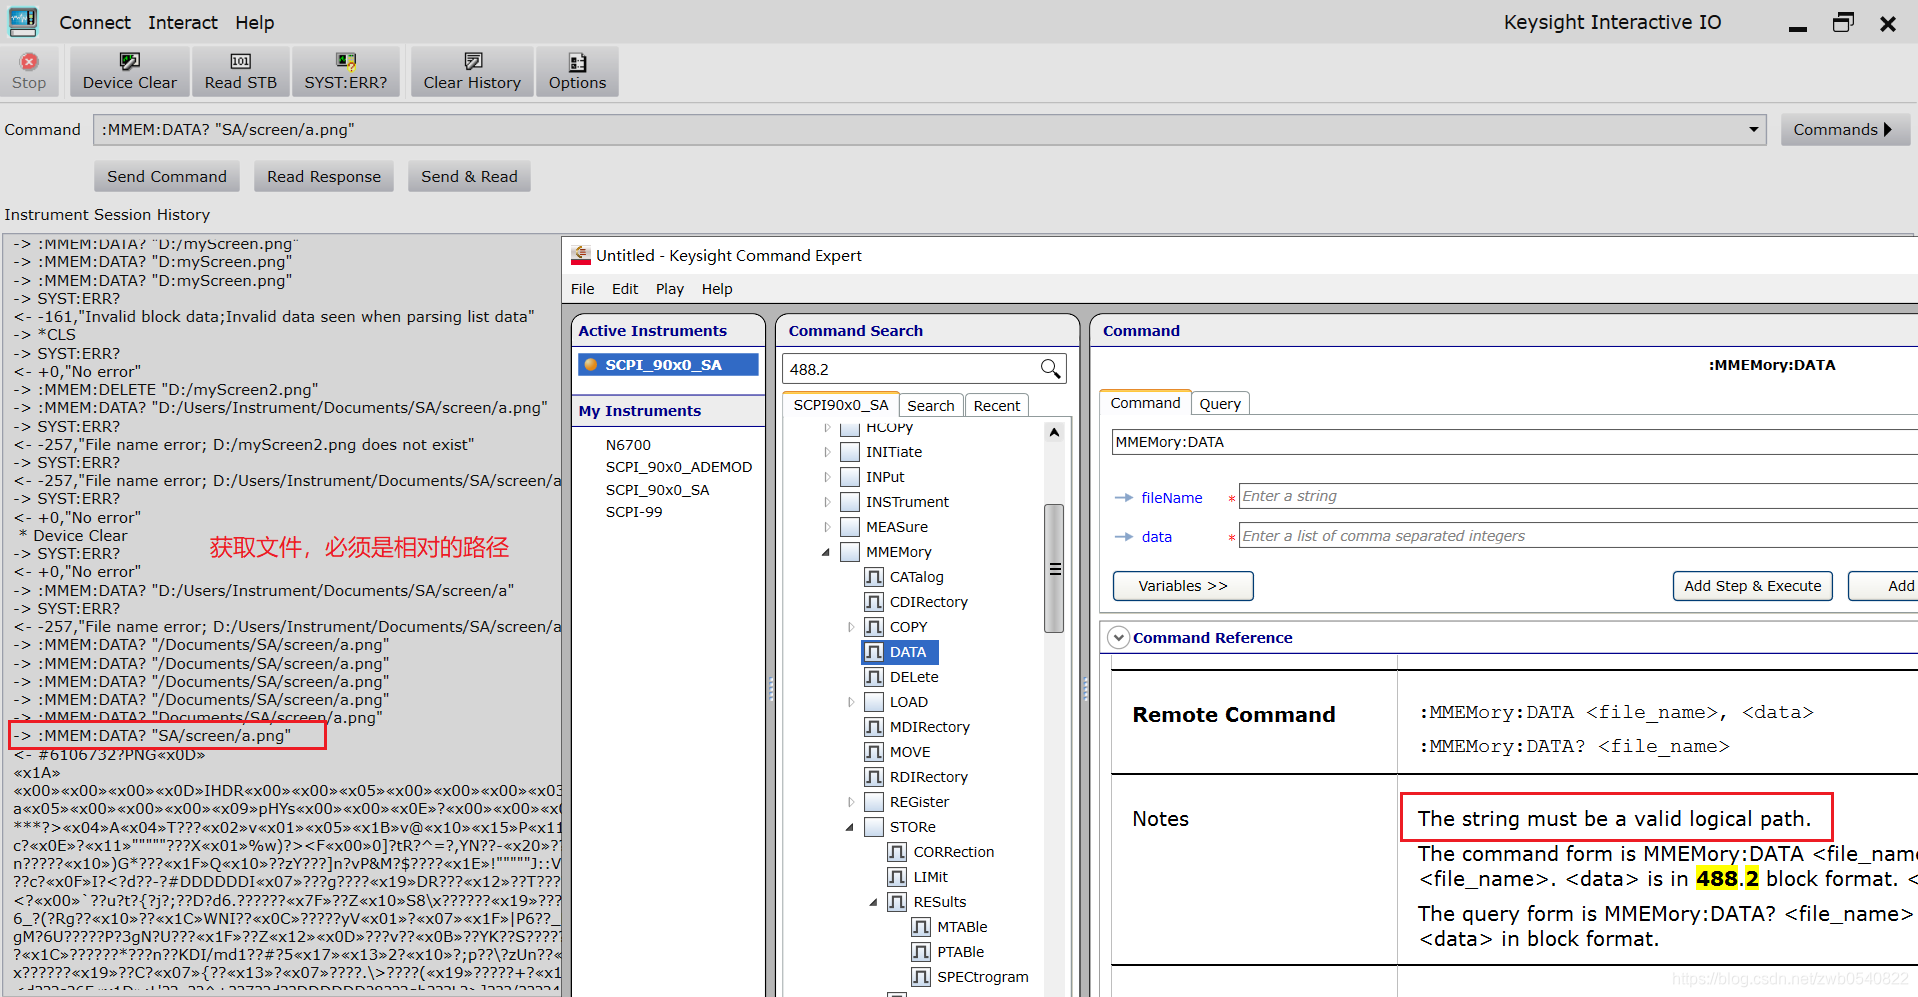1918x997 pixels.
Task: Switch to the Search tab
Action: [931, 405]
